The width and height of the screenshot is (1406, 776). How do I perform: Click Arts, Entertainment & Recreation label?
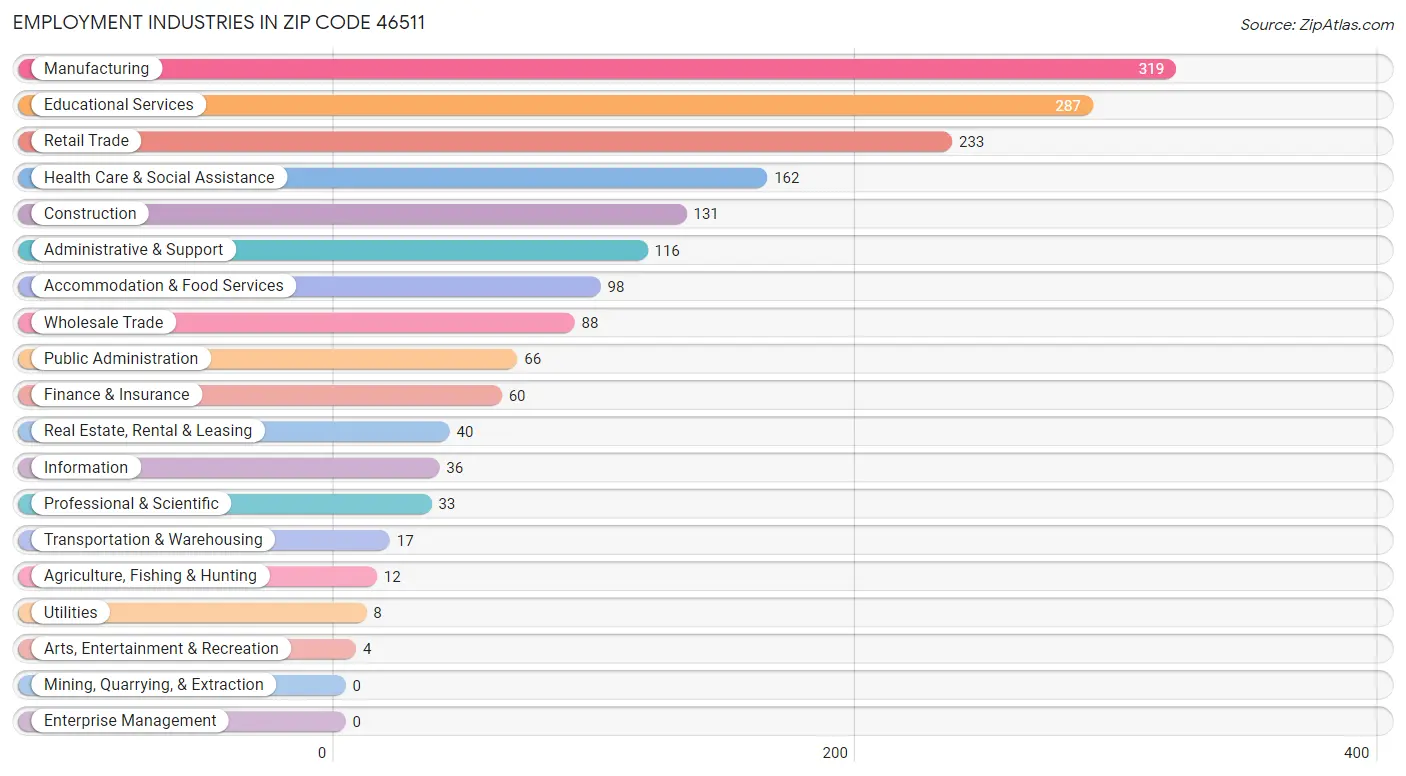point(161,648)
